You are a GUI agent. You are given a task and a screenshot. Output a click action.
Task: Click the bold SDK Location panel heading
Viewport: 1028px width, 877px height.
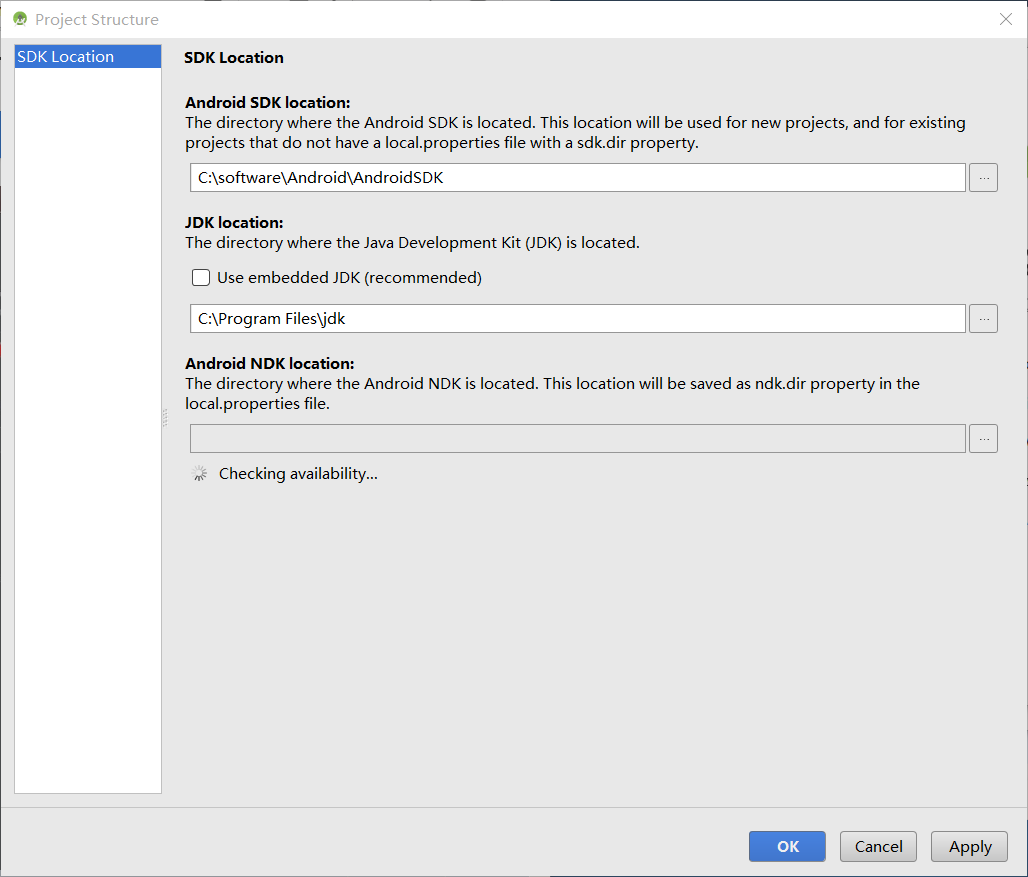point(234,58)
